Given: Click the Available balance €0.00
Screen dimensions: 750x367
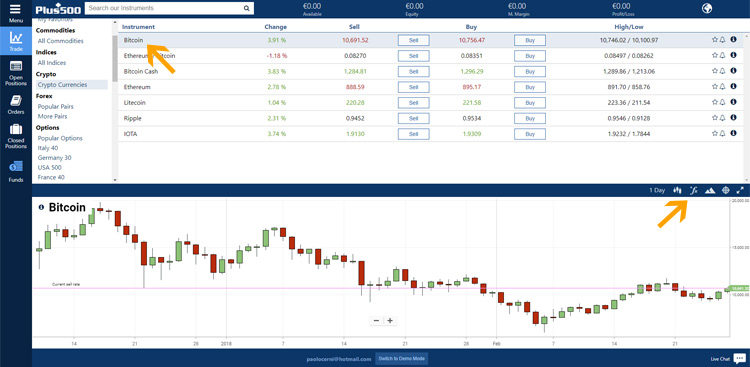Looking at the screenshot, I should [x=312, y=6].
